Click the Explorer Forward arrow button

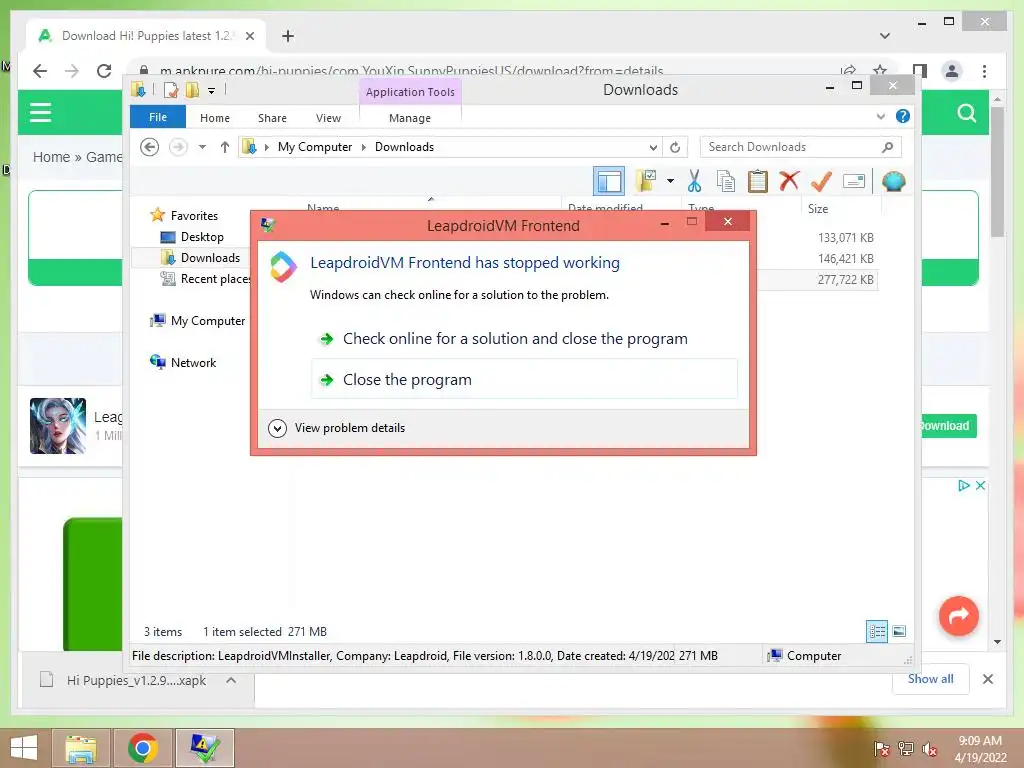[178, 147]
